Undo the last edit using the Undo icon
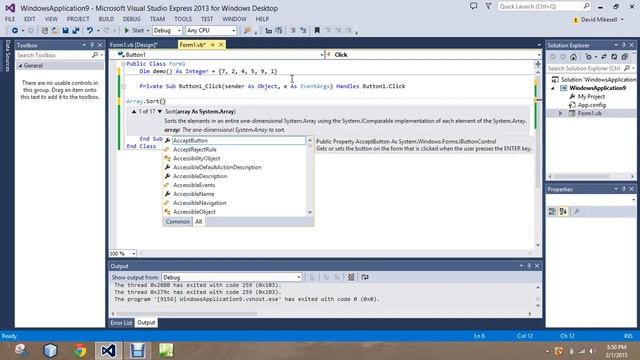Image resolution: width=640 pixels, height=360 pixels. click(x=89, y=31)
